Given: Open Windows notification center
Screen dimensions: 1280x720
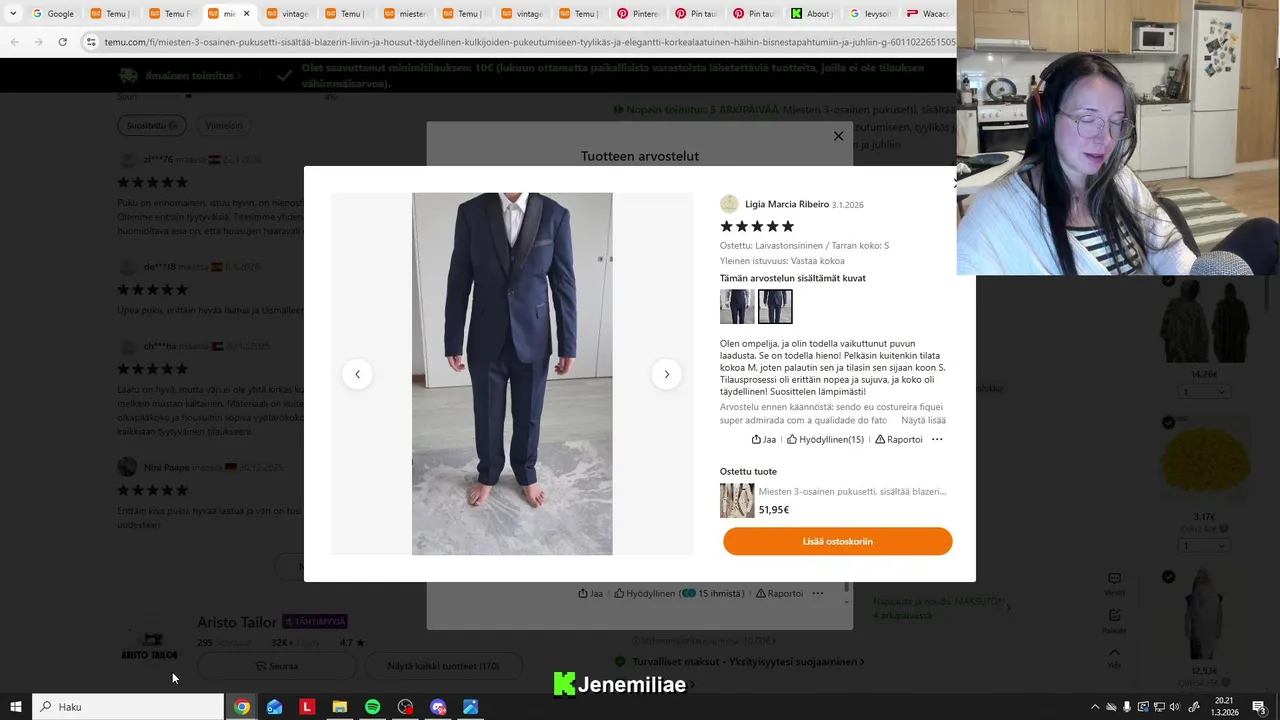Looking at the screenshot, I should (1260, 707).
